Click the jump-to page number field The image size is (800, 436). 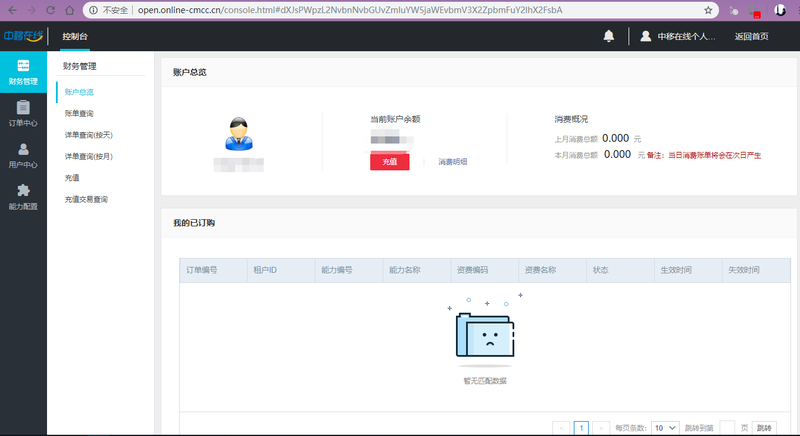coord(727,427)
